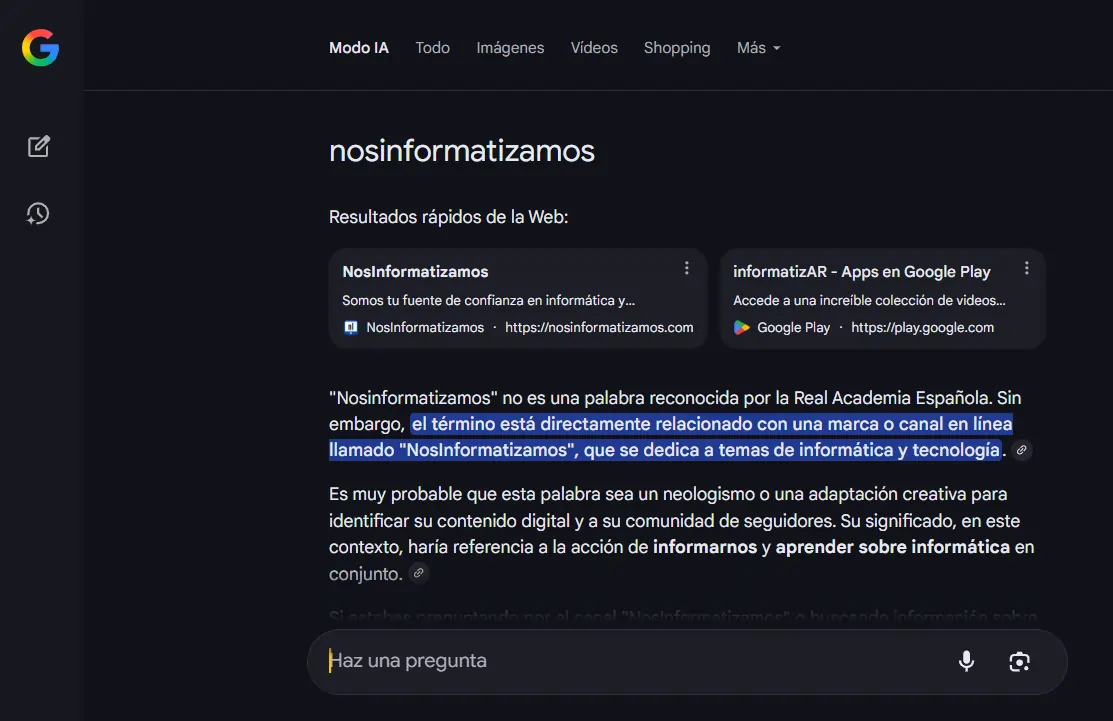The height and width of the screenshot is (721, 1113).
Task: Click "Es muy probable que esta palabra" paragraph
Action: 681,534
